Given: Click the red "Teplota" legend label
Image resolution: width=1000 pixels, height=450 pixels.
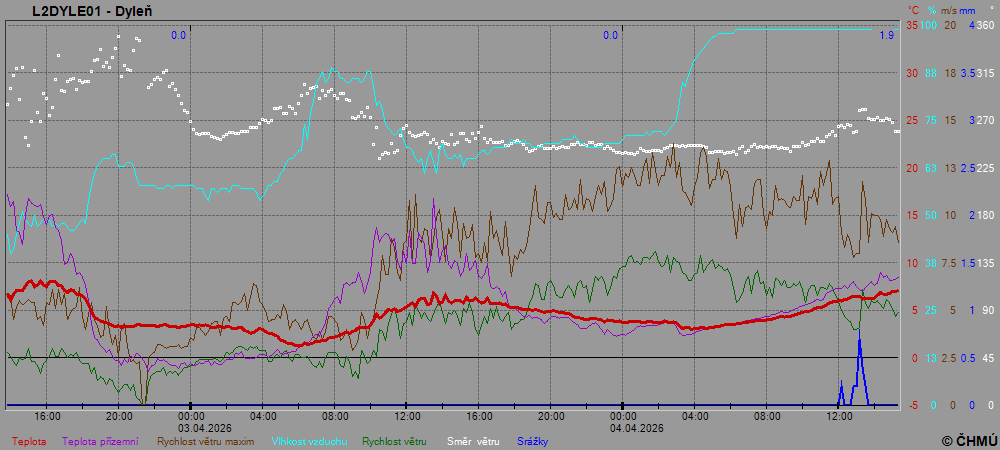Looking at the screenshot, I should (x=28, y=440).
